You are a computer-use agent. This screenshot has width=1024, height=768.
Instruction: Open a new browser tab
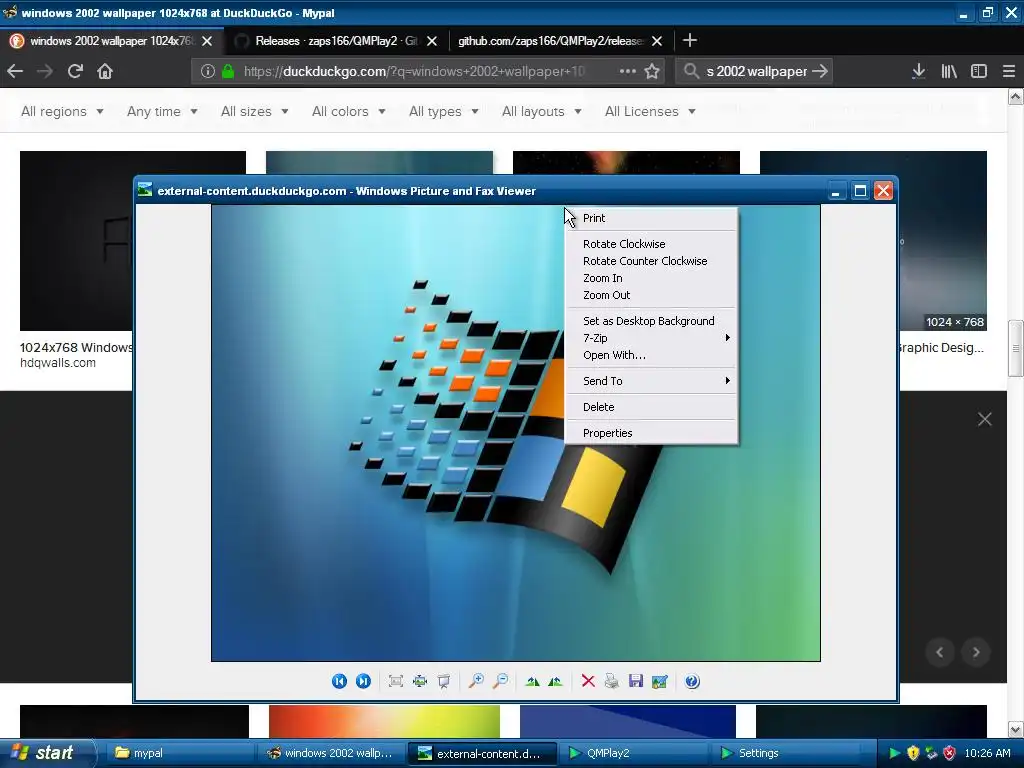690,40
